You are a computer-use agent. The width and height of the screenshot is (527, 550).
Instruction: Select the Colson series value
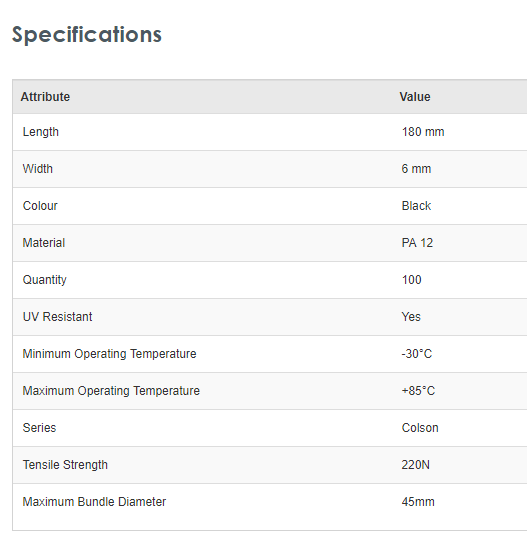click(420, 428)
